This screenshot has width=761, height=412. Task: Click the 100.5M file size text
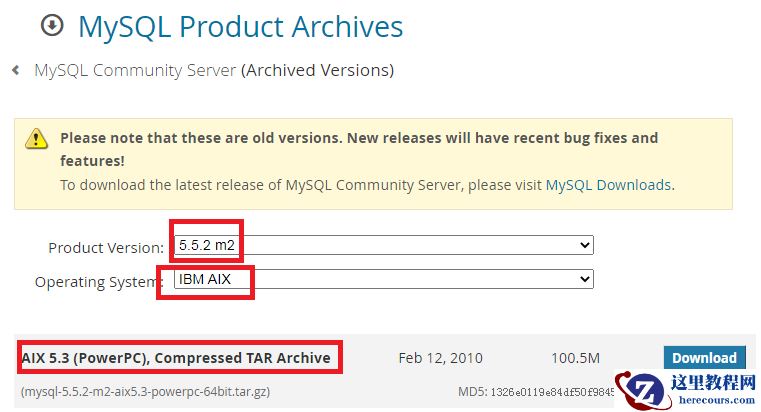575,358
